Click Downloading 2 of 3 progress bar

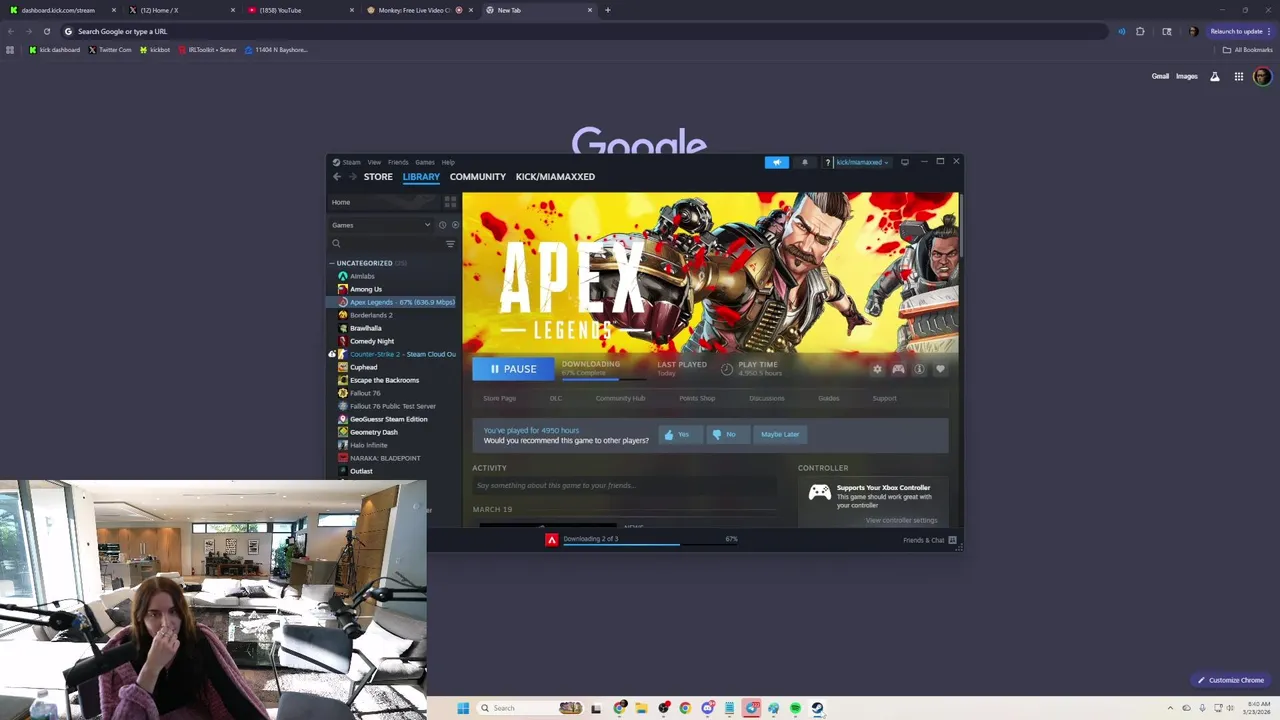650,544
